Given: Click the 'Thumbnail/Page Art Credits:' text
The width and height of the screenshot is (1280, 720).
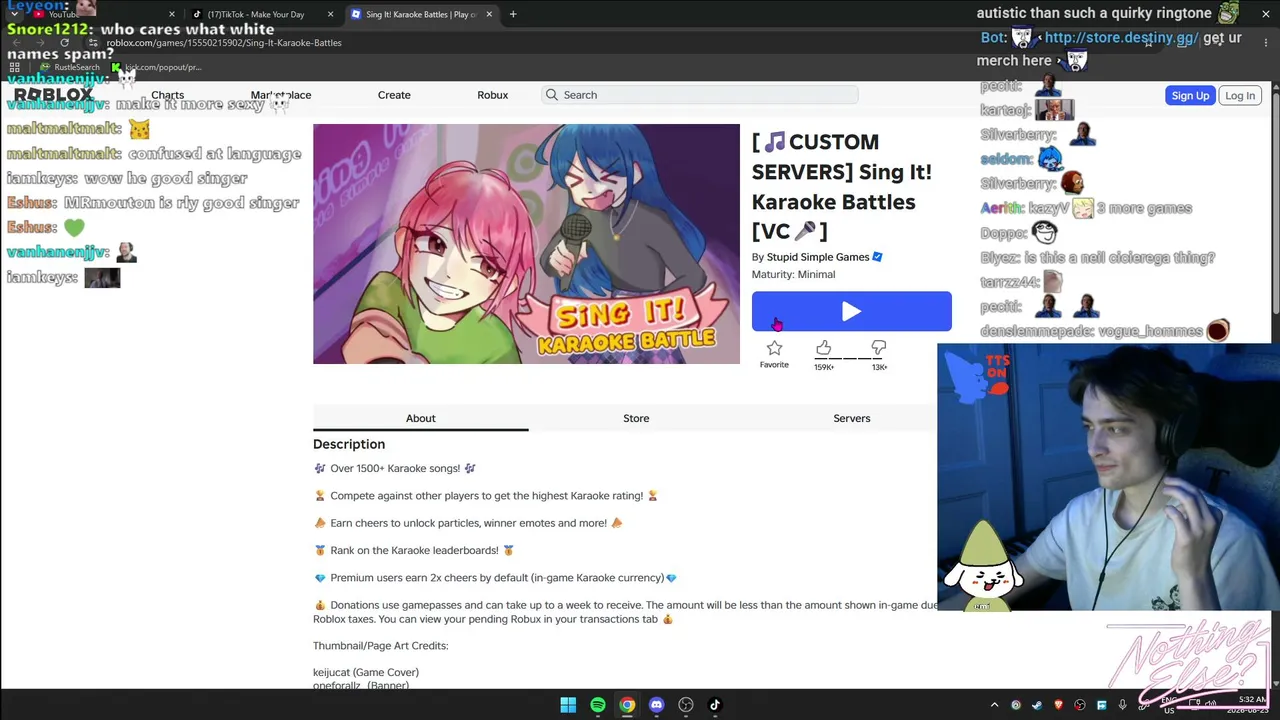Looking at the screenshot, I should (381, 645).
